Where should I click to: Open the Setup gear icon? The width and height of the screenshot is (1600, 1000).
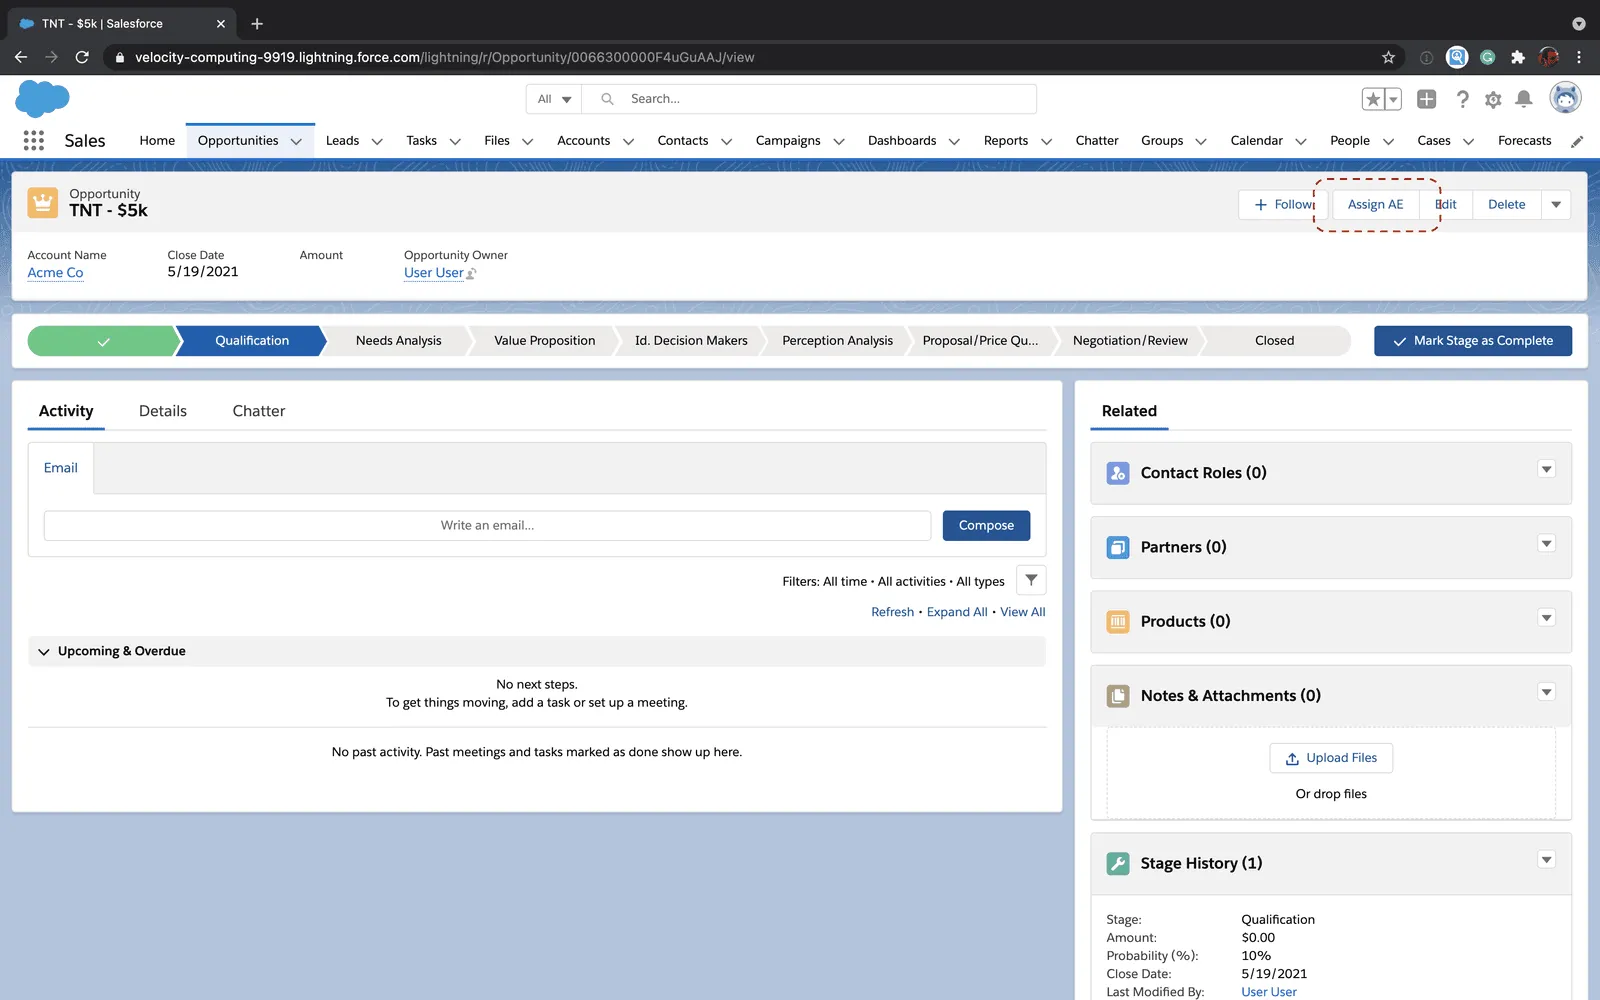(1493, 99)
